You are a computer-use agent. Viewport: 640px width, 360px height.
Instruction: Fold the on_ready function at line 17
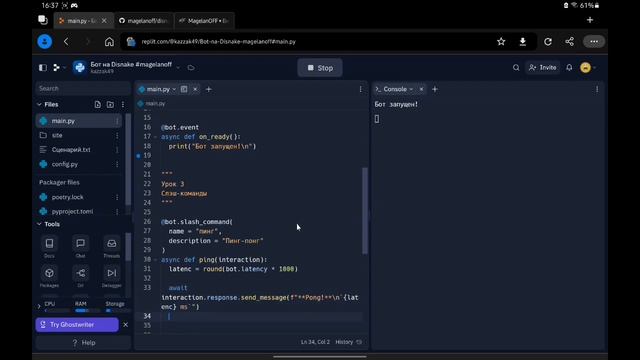click(156, 137)
